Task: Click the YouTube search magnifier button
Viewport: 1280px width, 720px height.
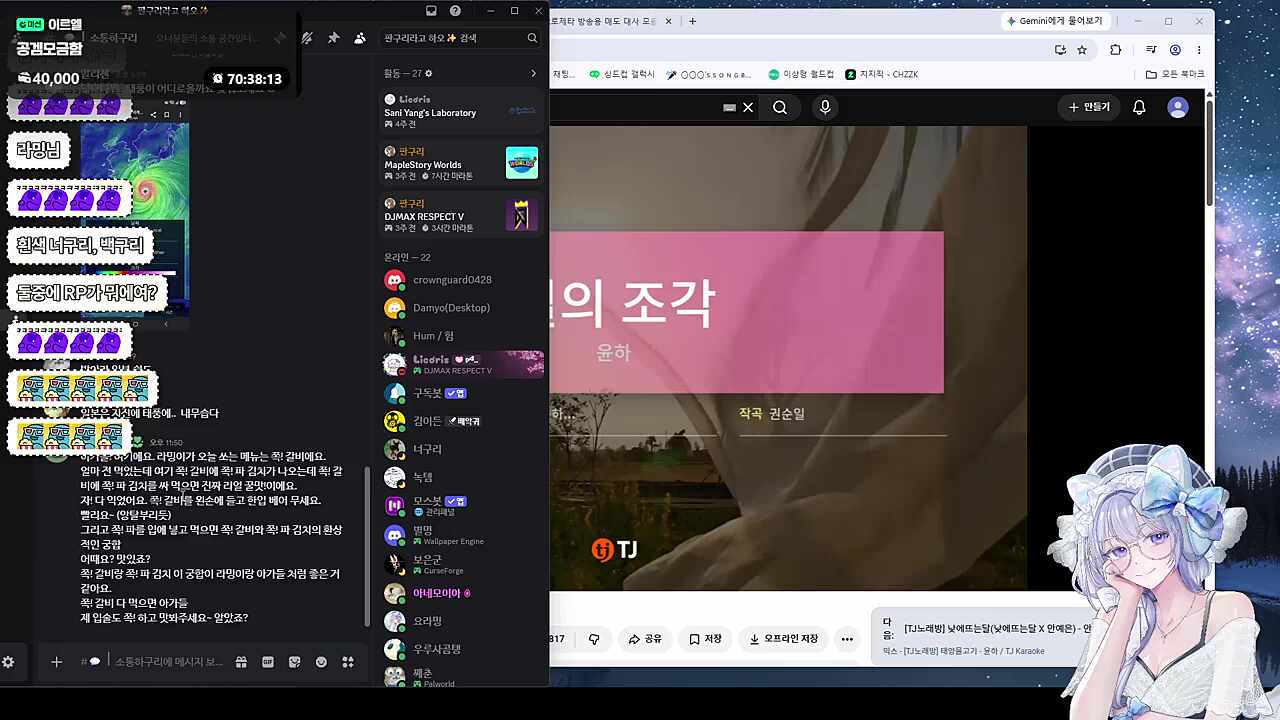Action: (780, 107)
